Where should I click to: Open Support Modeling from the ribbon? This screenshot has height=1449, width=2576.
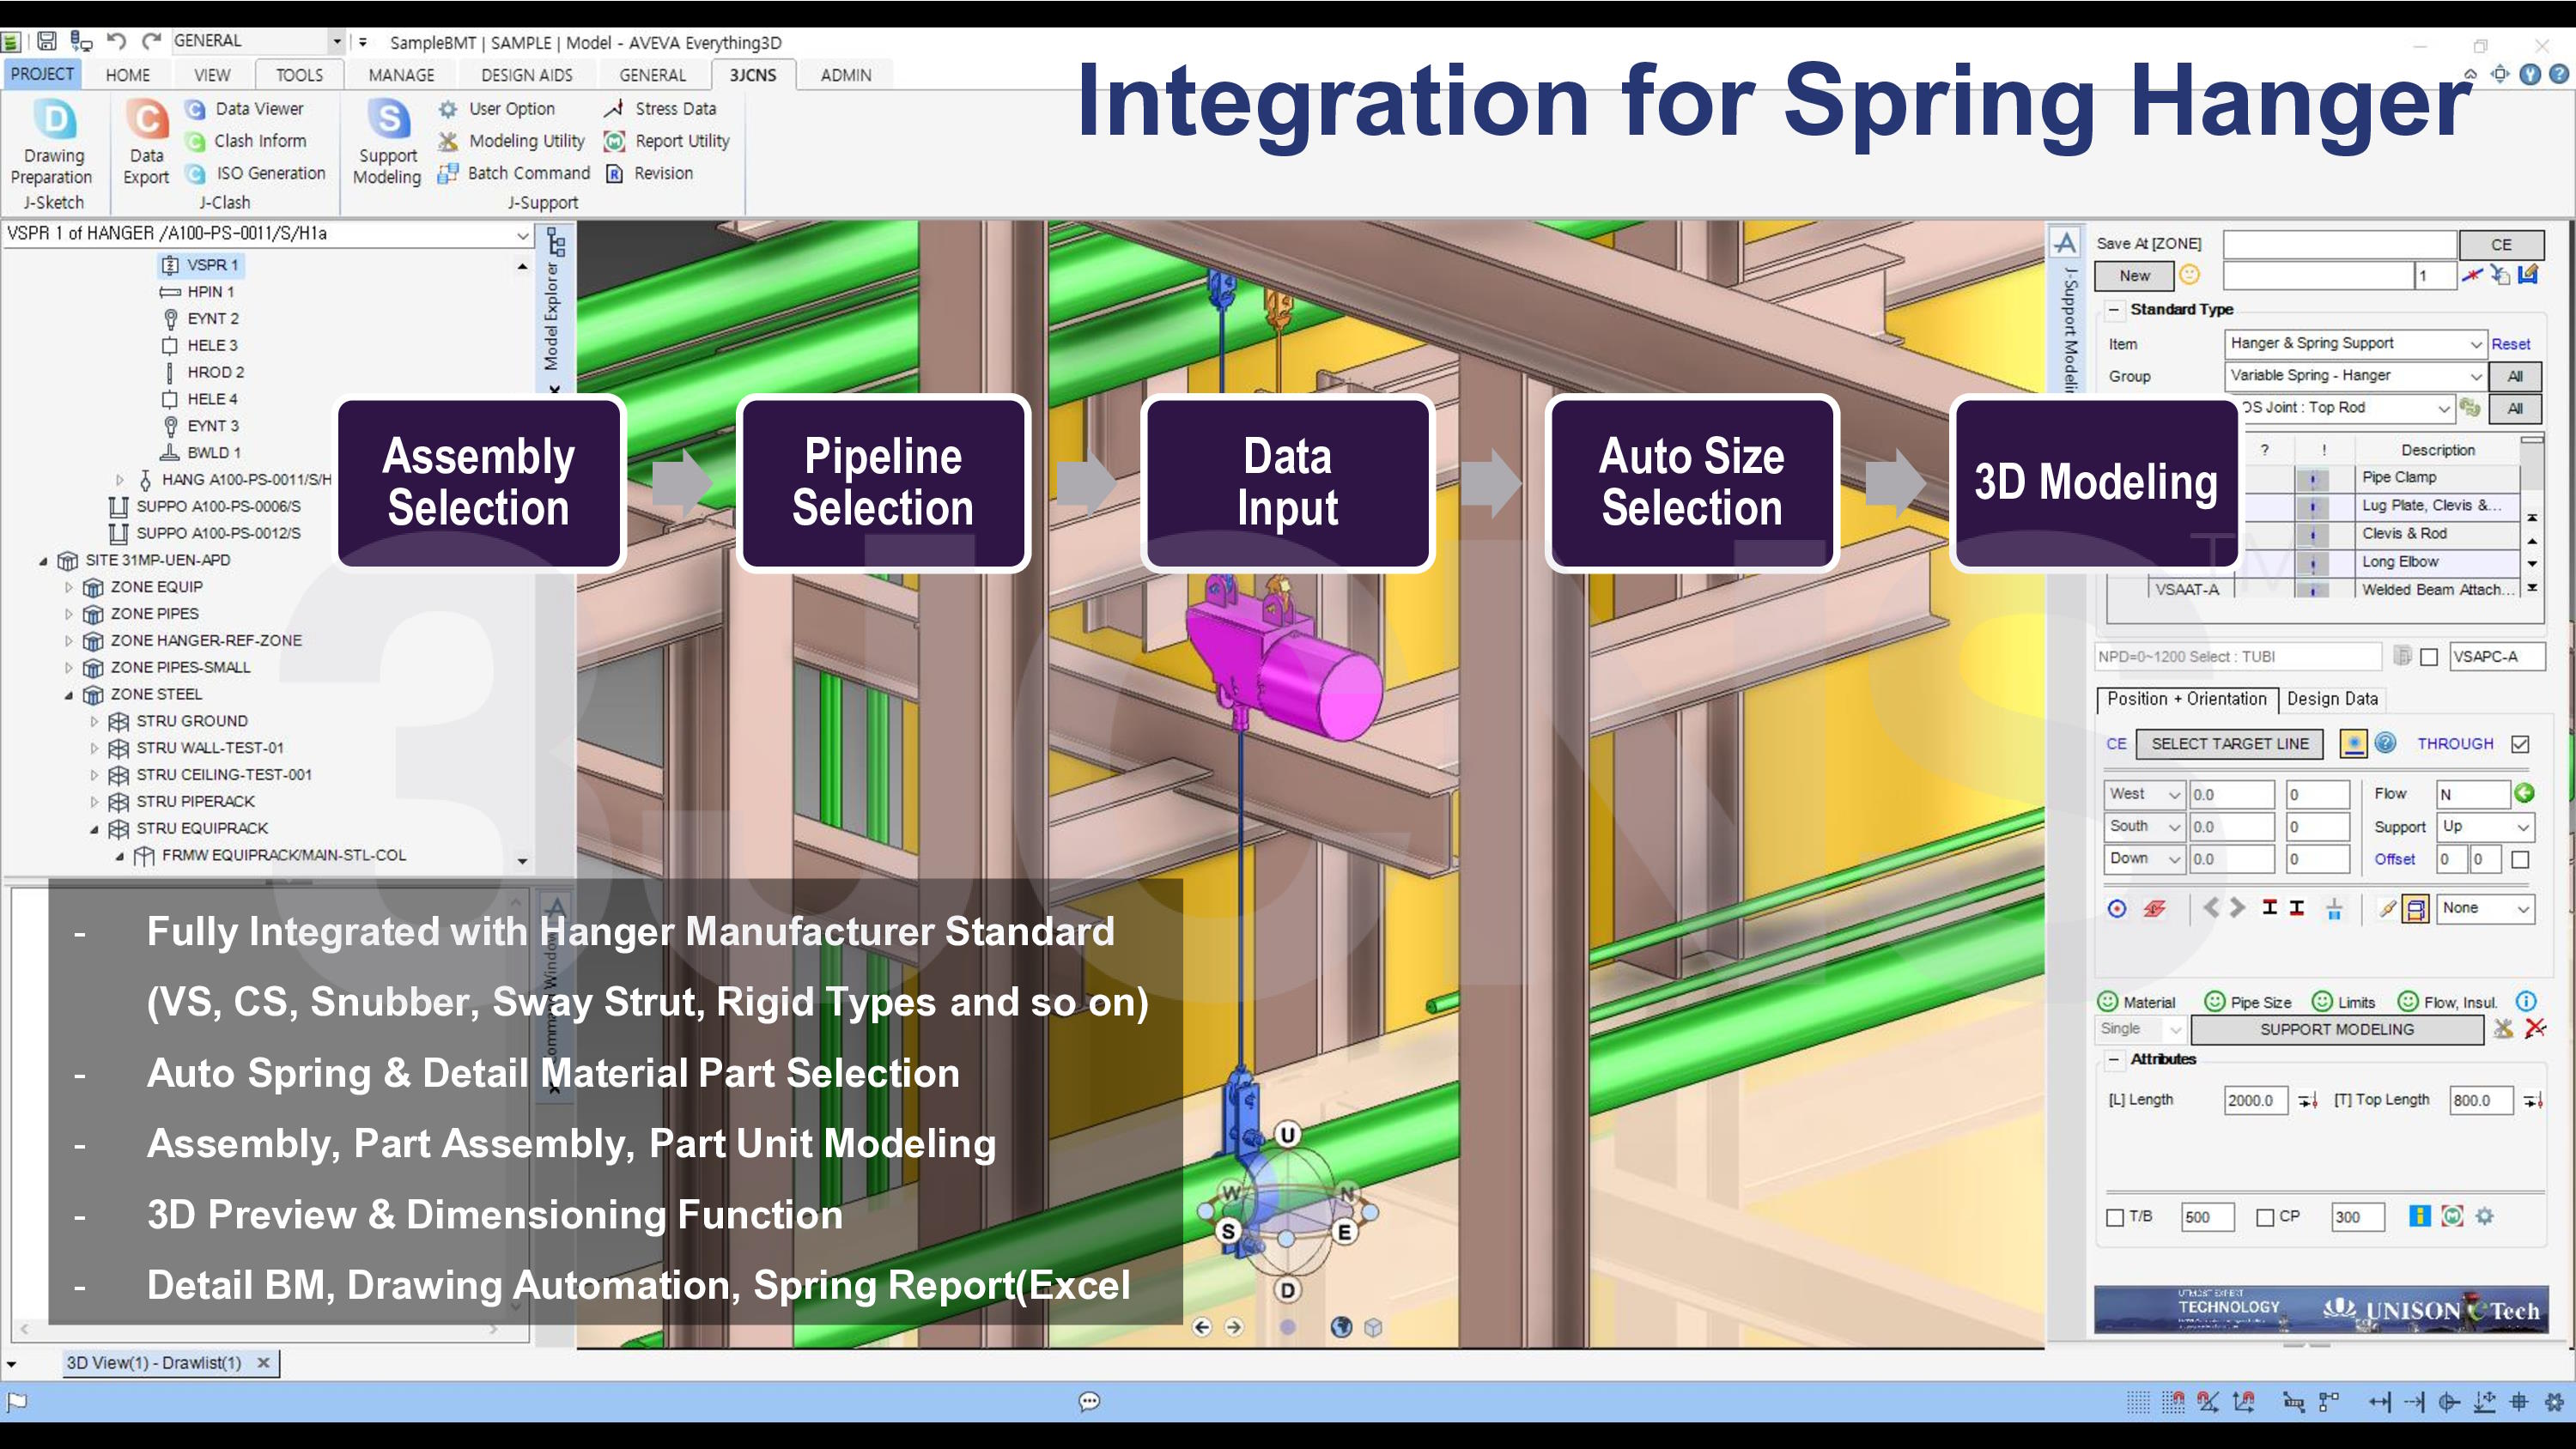(387, 143)
